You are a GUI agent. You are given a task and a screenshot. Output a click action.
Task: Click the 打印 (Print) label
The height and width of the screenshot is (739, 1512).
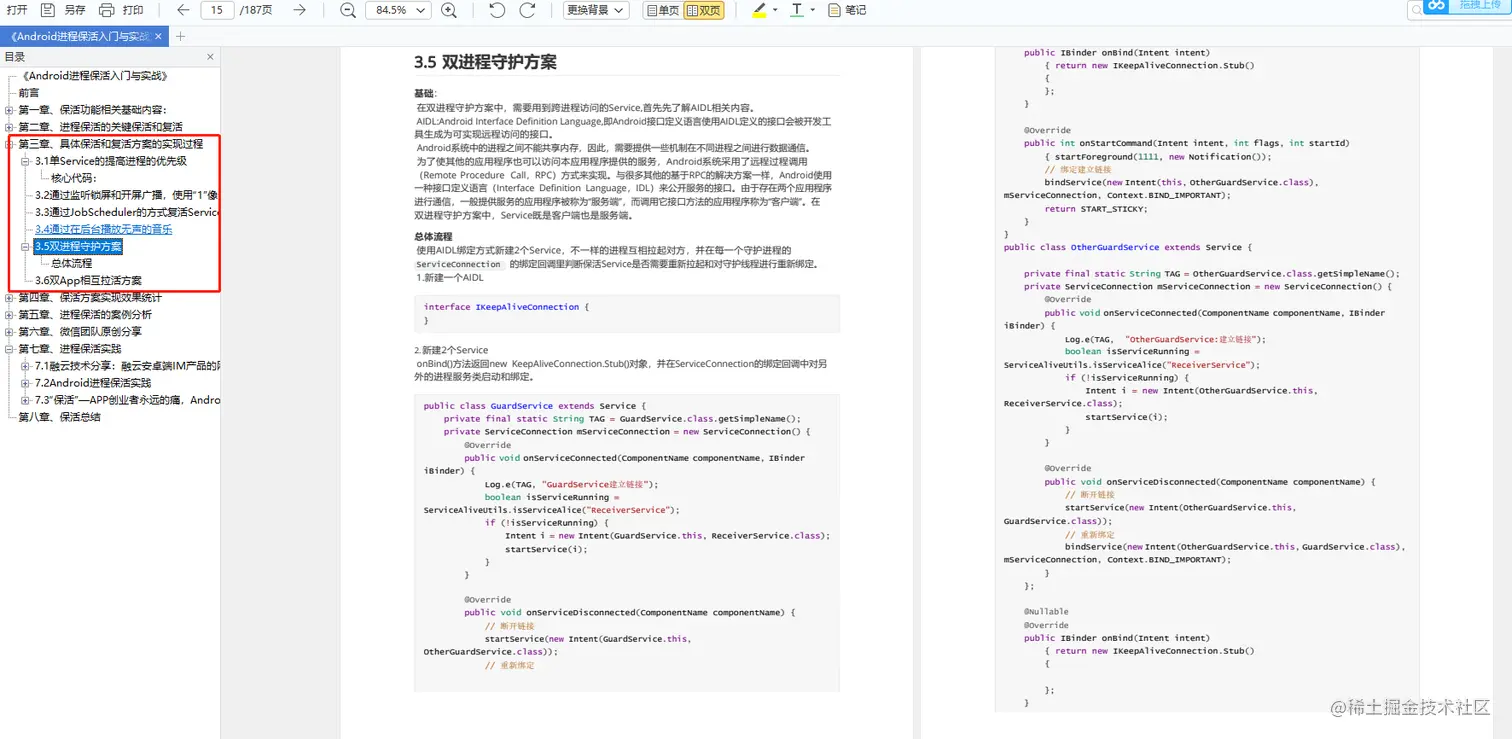coord(133,10)
